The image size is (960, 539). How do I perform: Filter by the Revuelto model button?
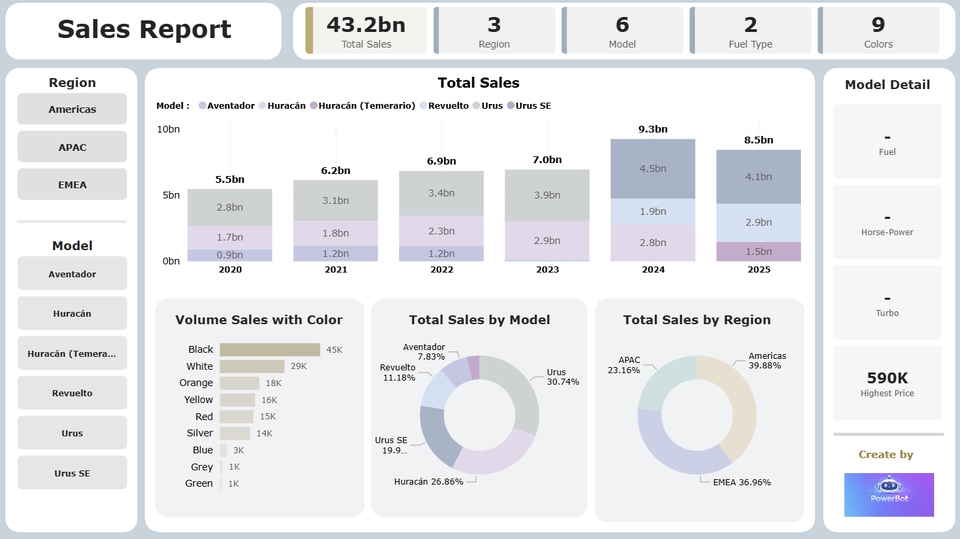click(x=72, y=393)
